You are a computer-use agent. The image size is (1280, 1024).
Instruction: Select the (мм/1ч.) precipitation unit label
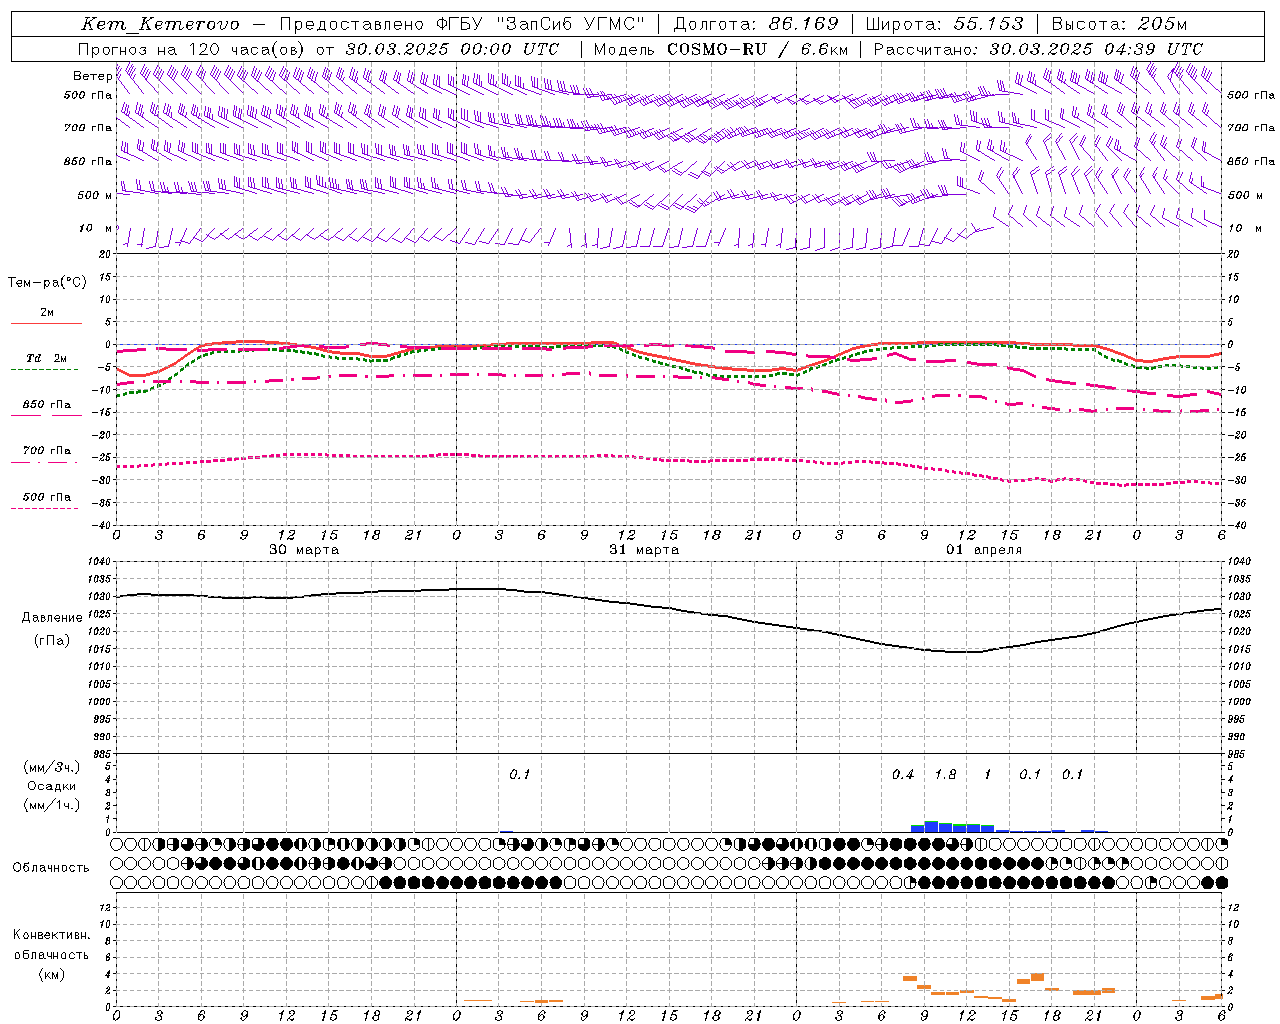[x=51, y=805]
